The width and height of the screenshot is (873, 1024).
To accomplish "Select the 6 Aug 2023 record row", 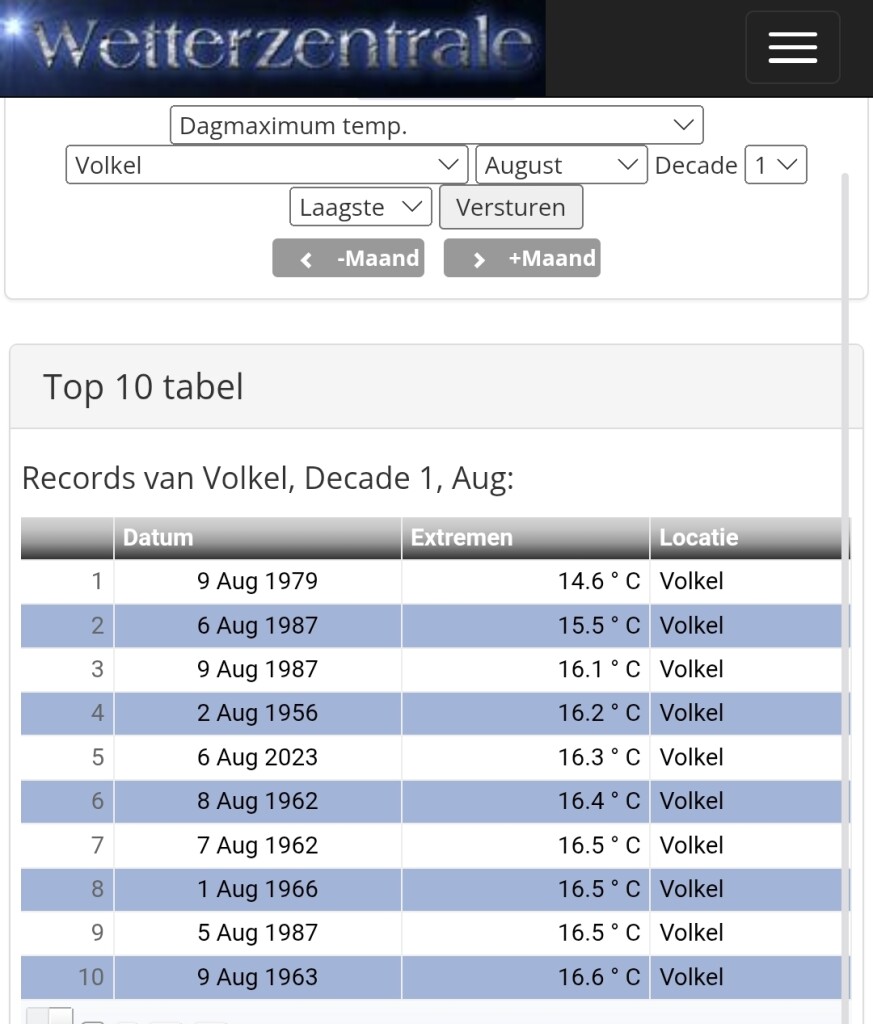I will [x=436, y=757].
